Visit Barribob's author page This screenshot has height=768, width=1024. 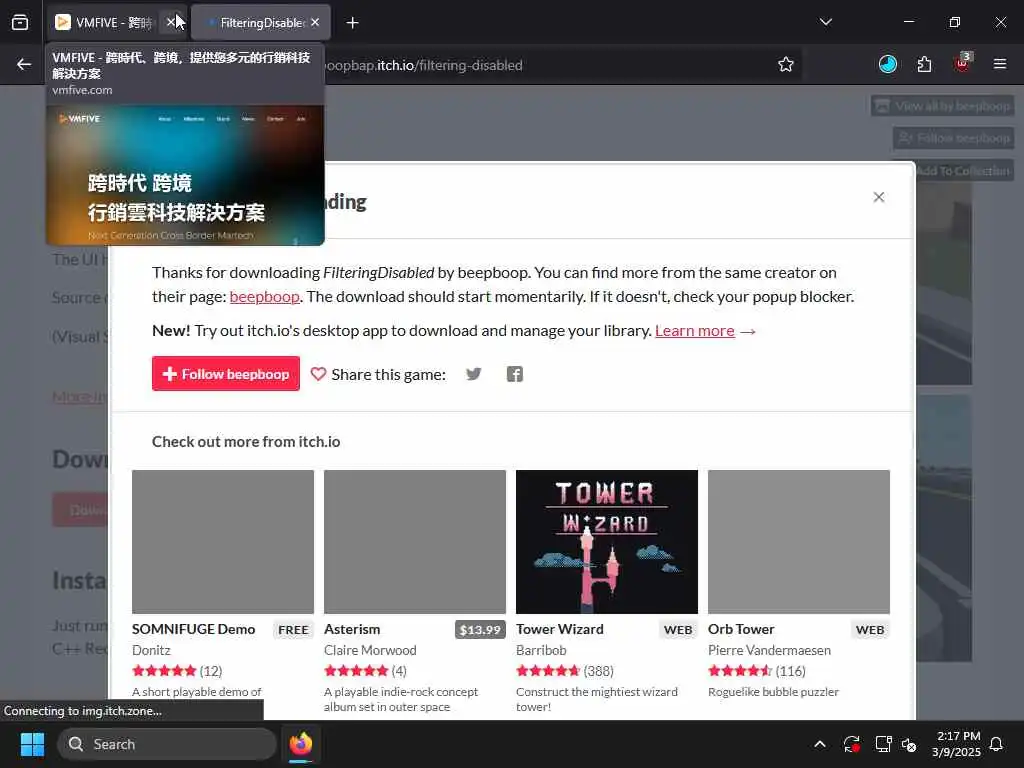point(541,650)
